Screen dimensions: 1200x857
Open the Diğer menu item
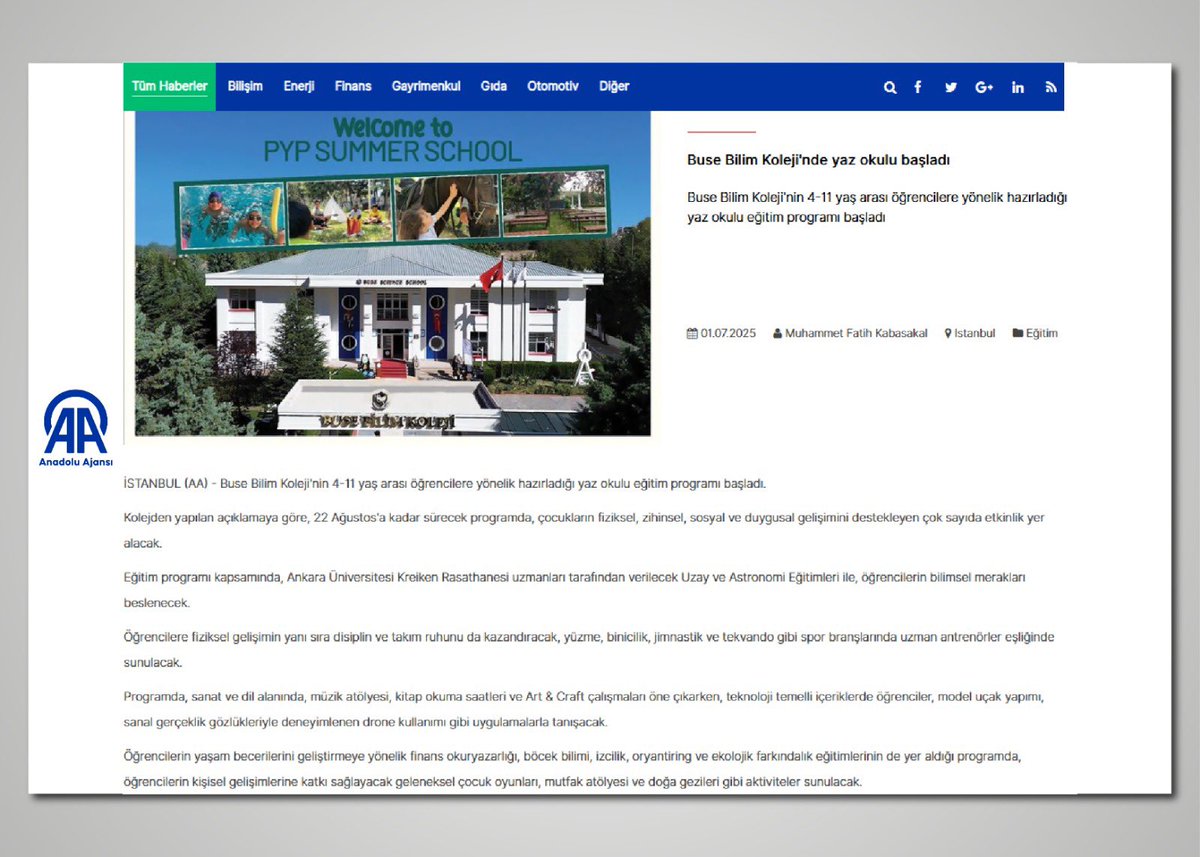[x=614, y=86]
